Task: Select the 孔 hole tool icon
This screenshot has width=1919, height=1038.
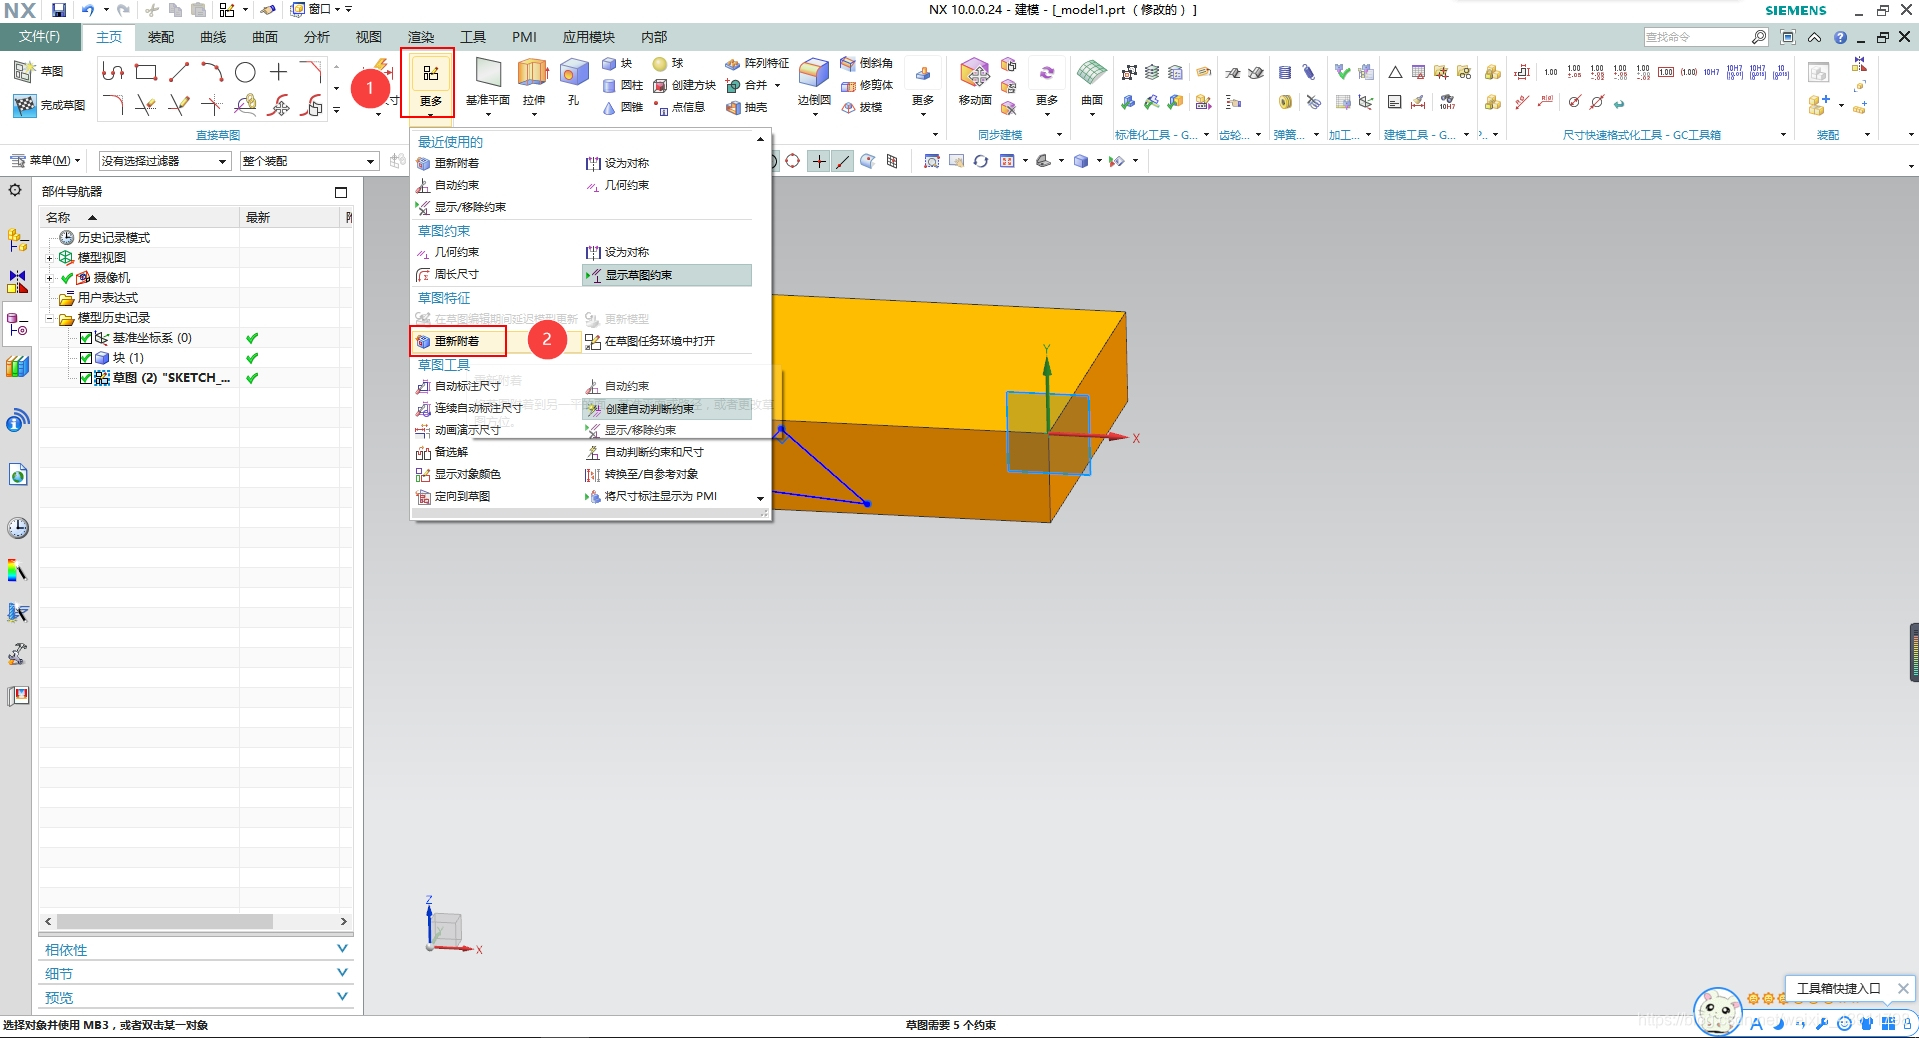Action: [574, 73]
